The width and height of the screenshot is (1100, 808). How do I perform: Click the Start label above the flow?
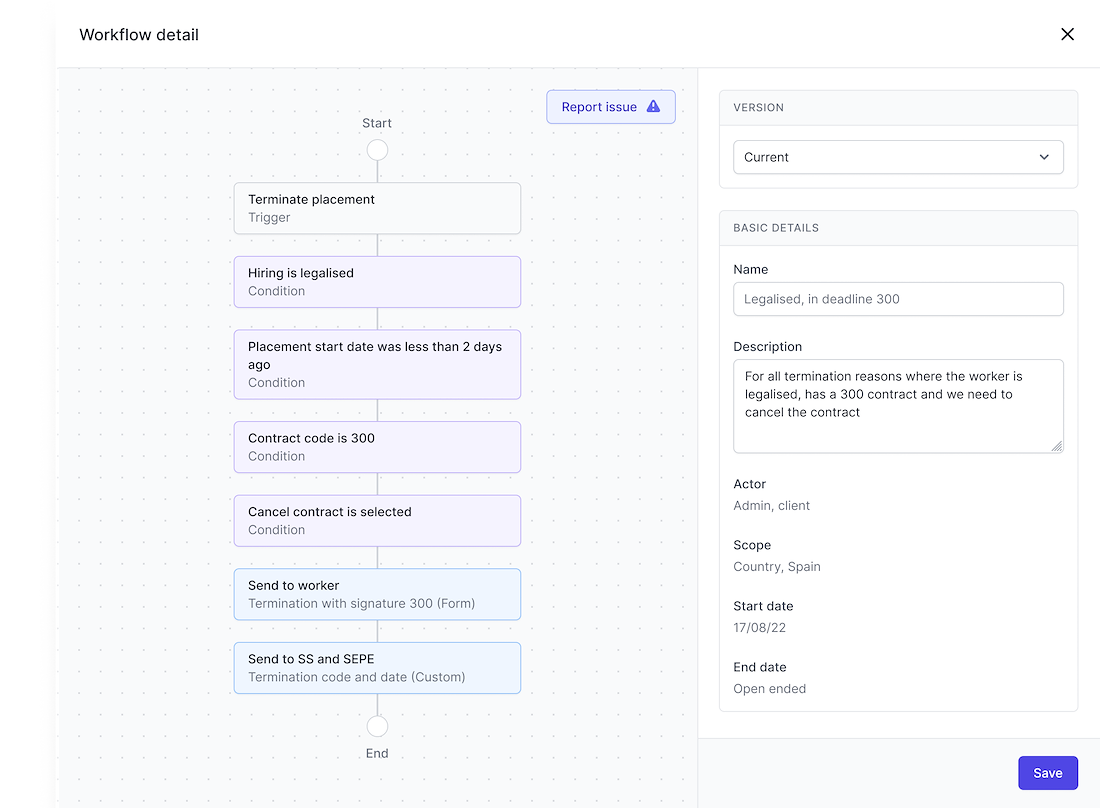(377, 123)
